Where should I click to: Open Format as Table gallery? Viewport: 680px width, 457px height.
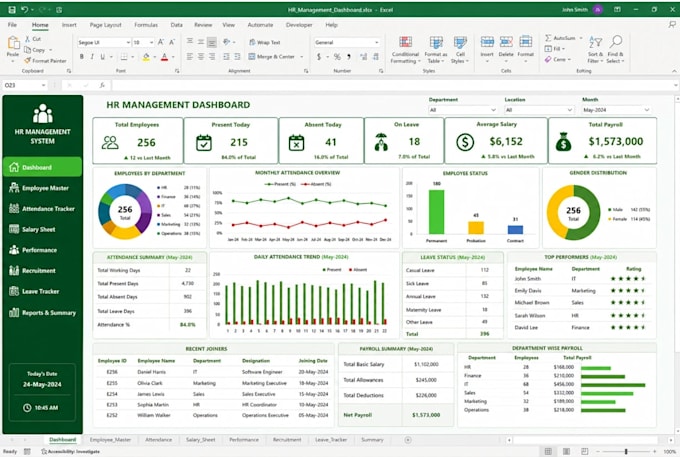(x=436, y=49)
